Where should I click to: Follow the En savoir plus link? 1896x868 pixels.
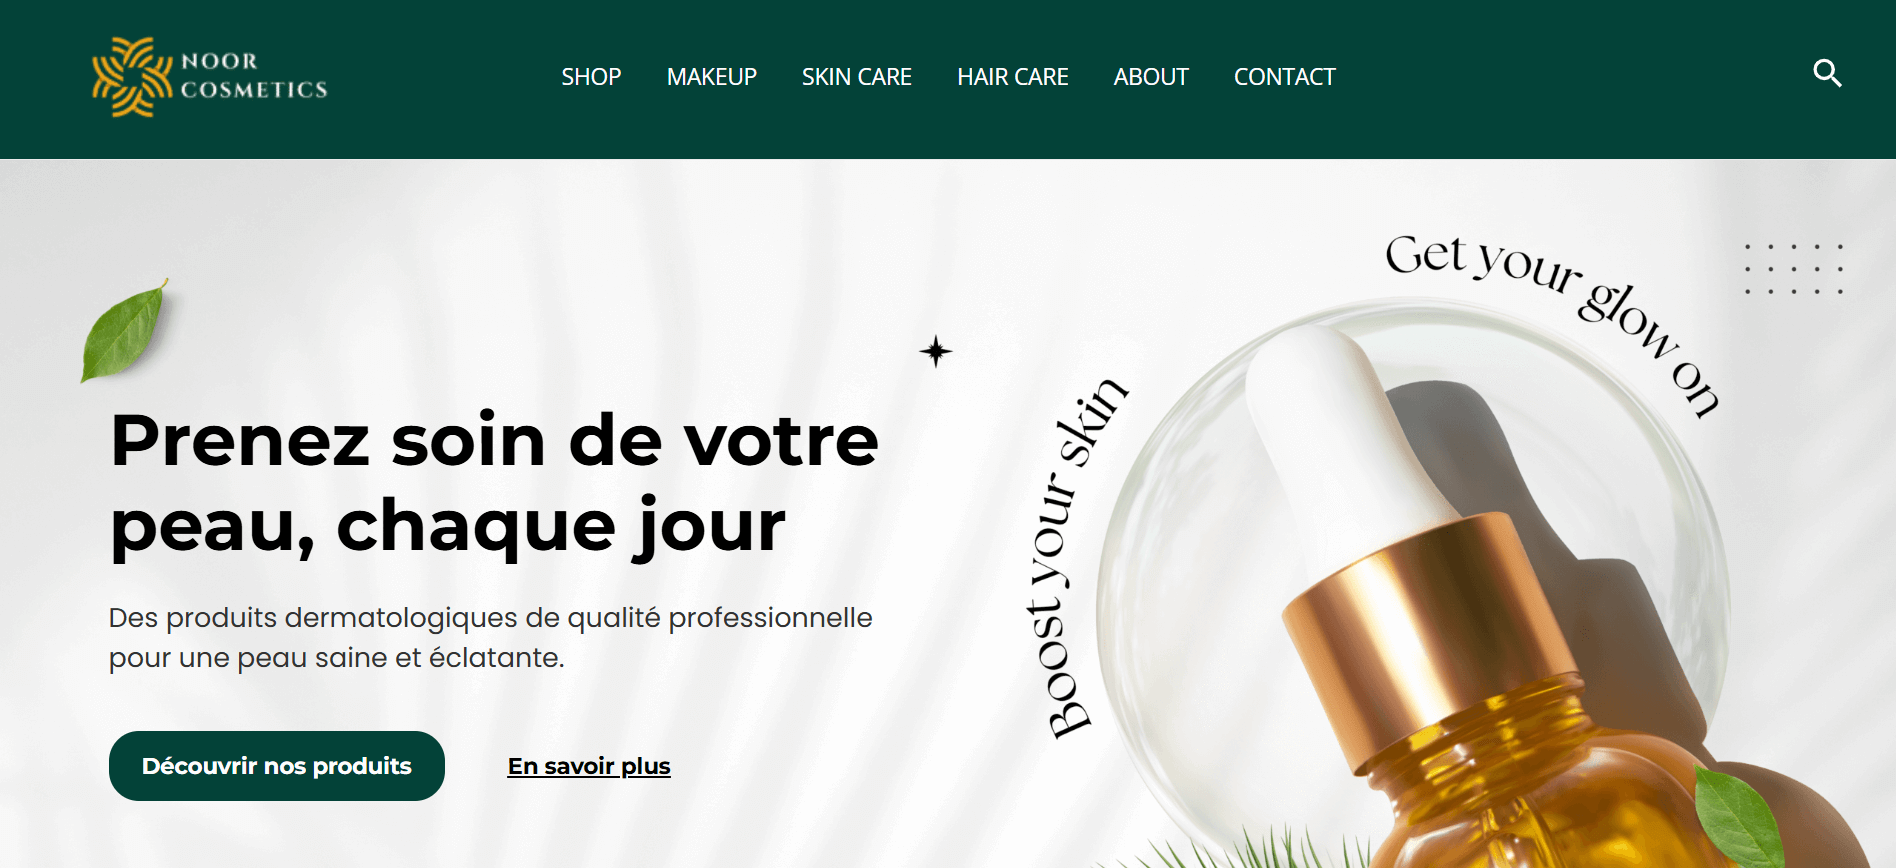(x=589, y=766)
